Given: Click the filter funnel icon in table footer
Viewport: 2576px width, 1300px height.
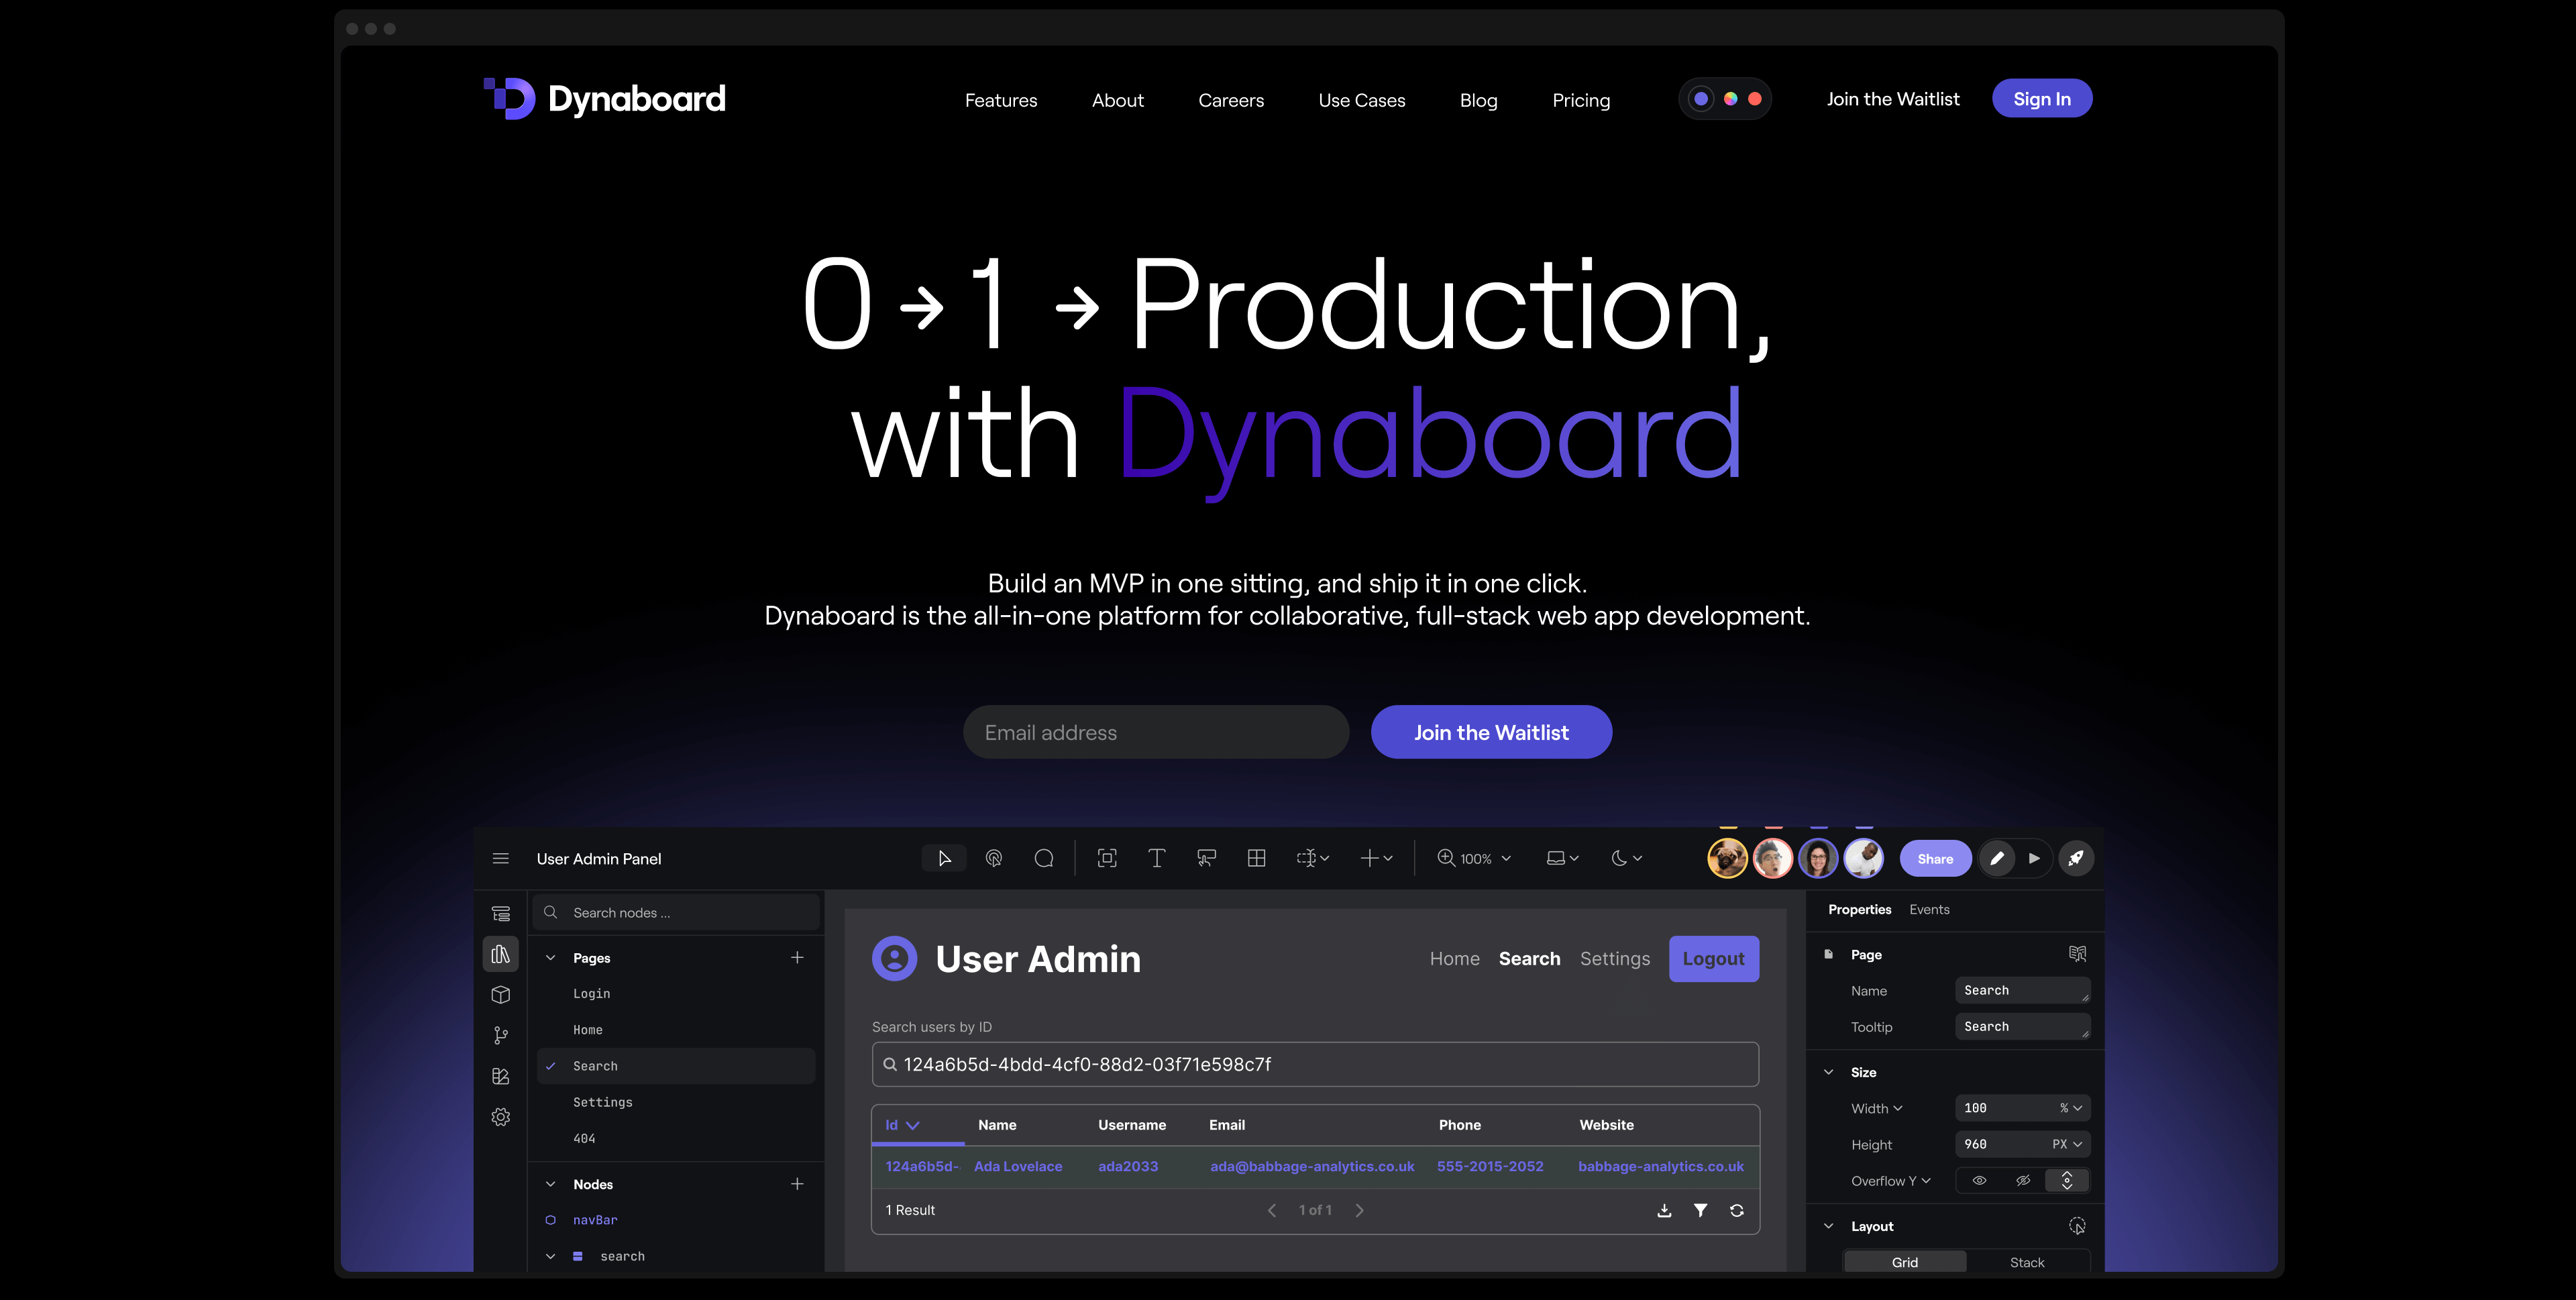Looking at the screenshot, I should 1700,1210.
